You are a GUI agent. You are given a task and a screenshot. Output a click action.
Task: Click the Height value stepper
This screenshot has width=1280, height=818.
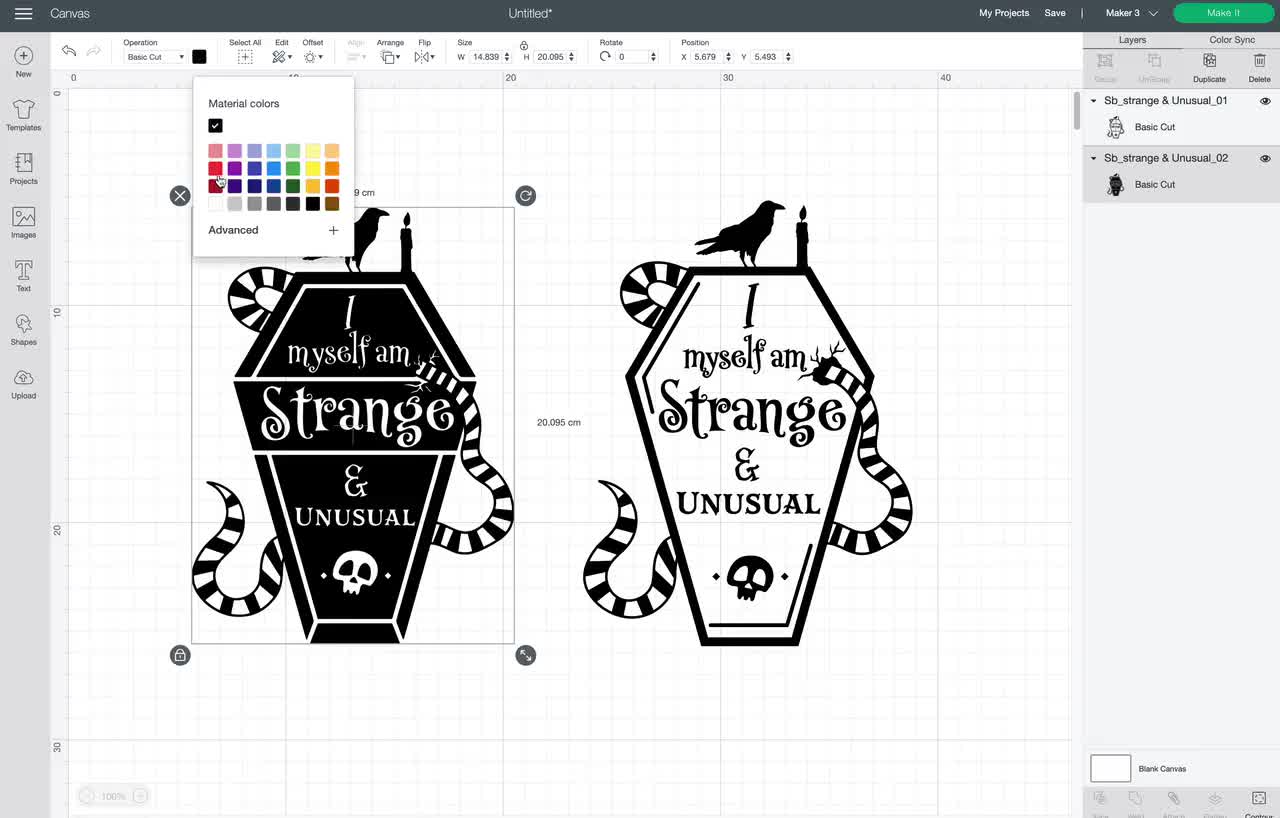[571, 57]
